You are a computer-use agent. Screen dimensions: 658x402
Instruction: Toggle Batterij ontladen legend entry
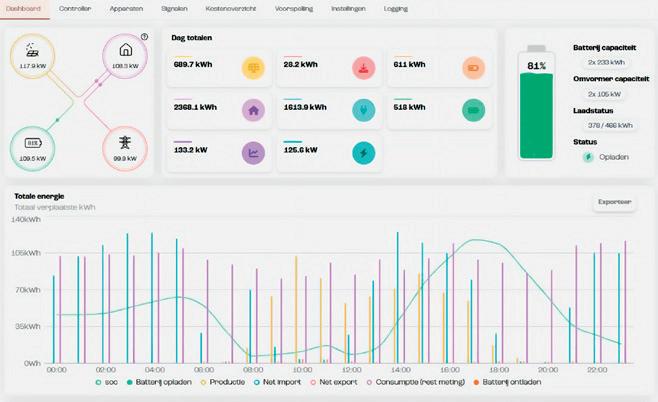point(507,382)
